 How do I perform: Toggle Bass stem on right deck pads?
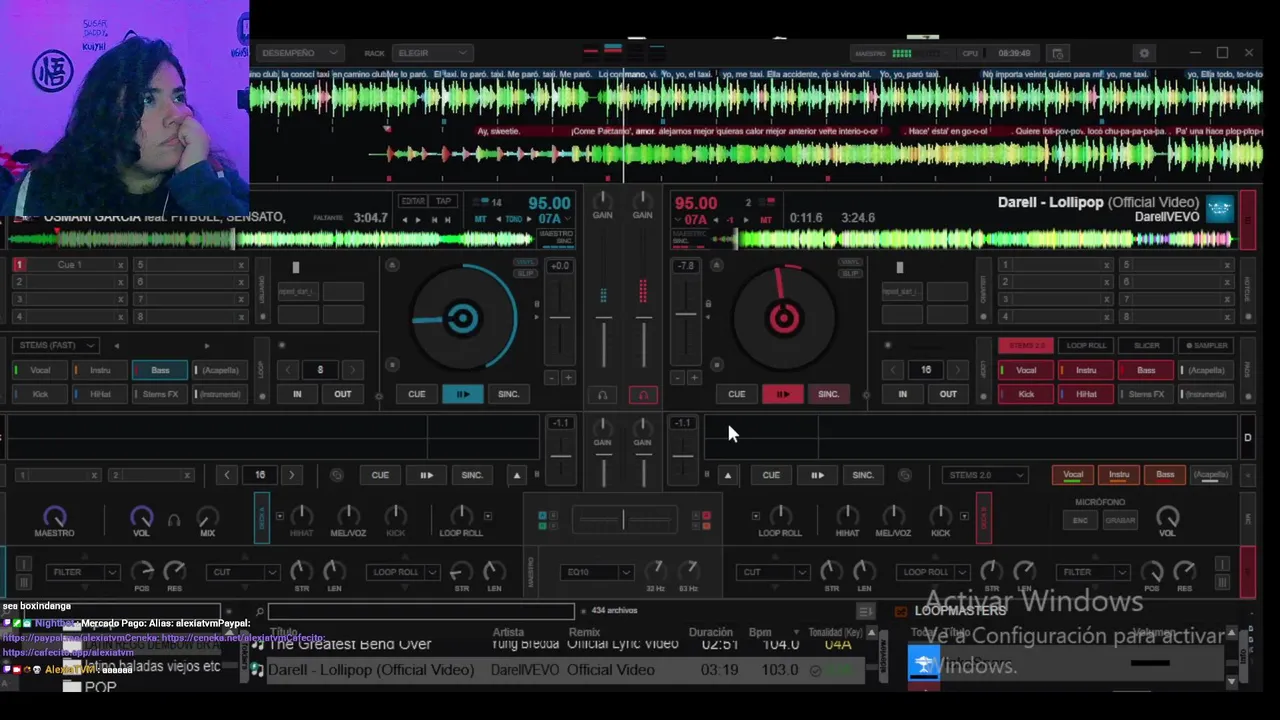click(1146, 370)
